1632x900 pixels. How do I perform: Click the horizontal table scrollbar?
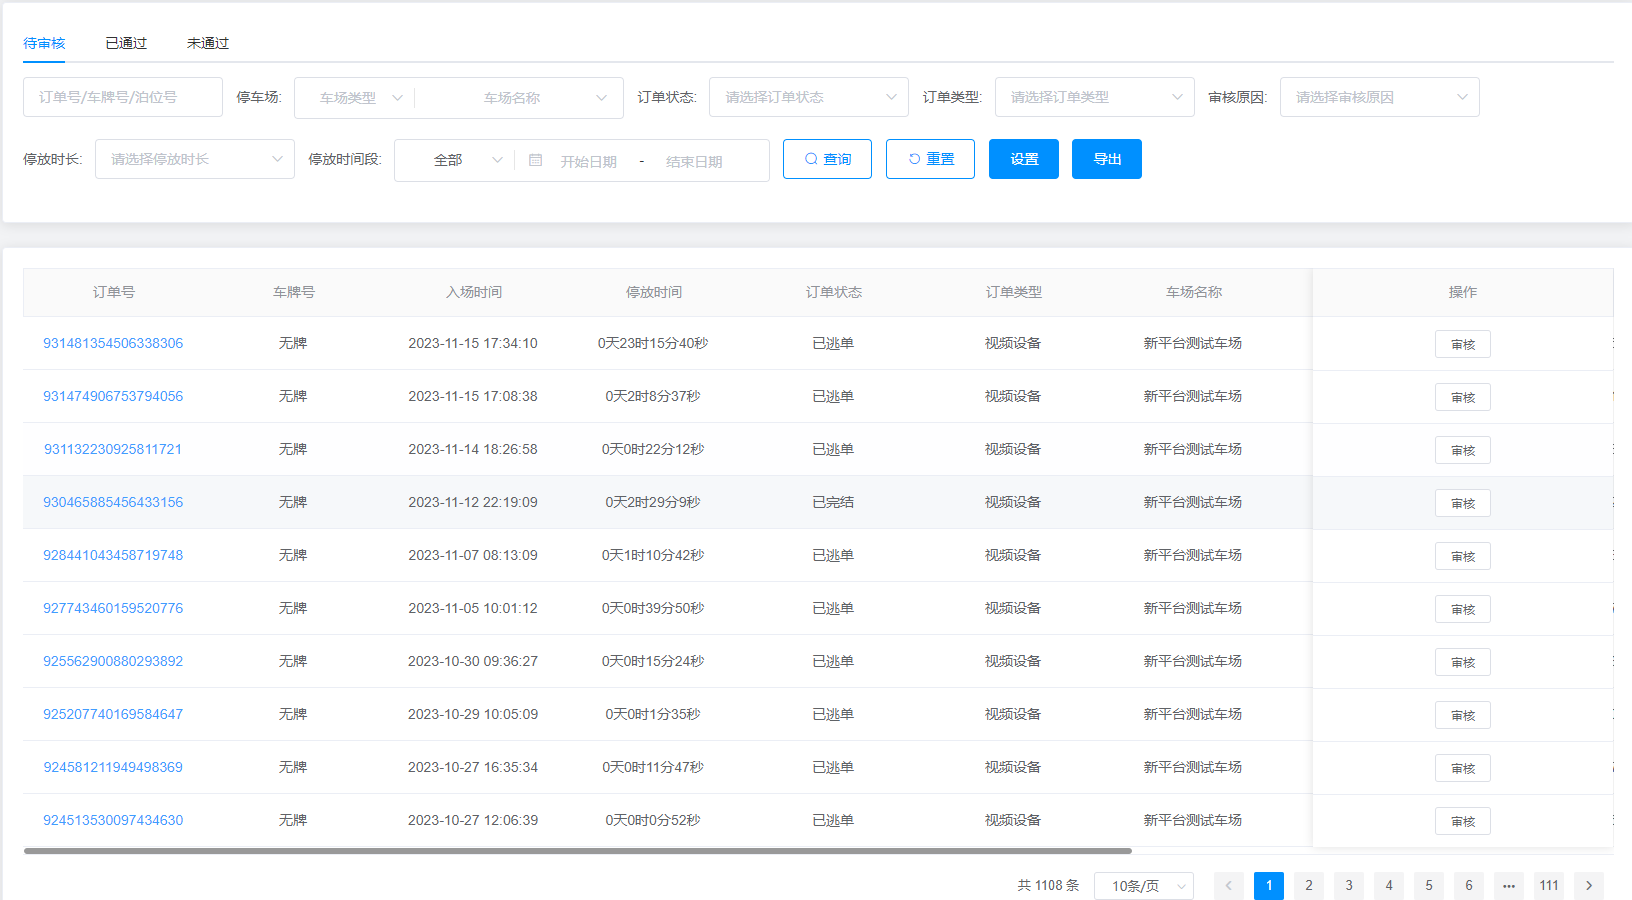(577, 851)
